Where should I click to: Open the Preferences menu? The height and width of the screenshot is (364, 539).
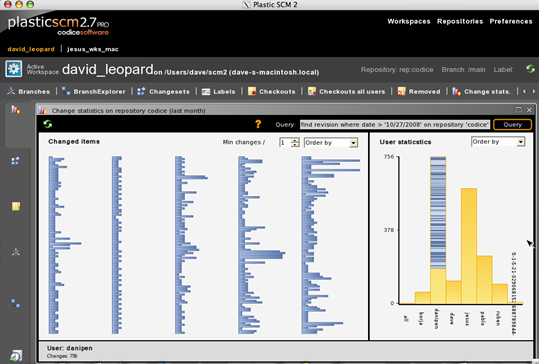click(x=511, y=21)
